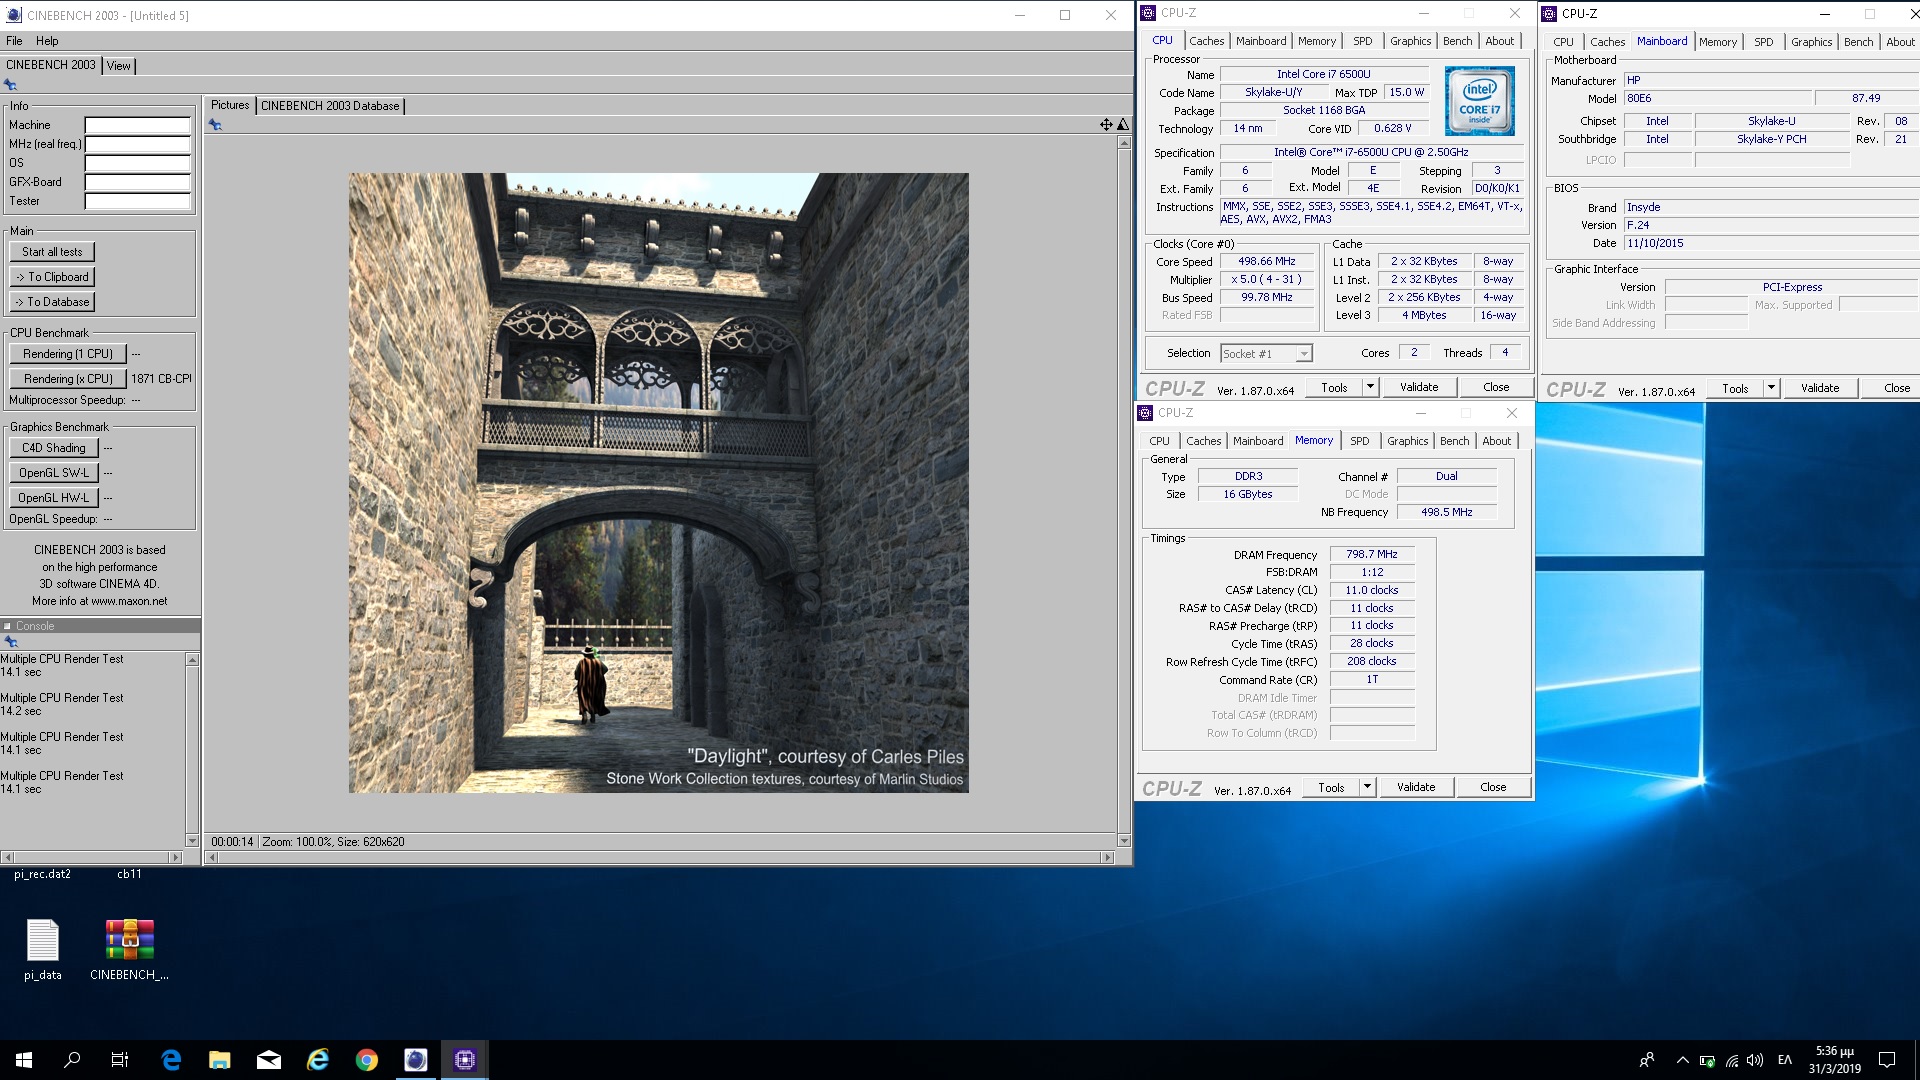This screenshot has height=1080, width=1920.
Task: Click Validate in Memory CPU-Z window
Action: pos(1416,787)
